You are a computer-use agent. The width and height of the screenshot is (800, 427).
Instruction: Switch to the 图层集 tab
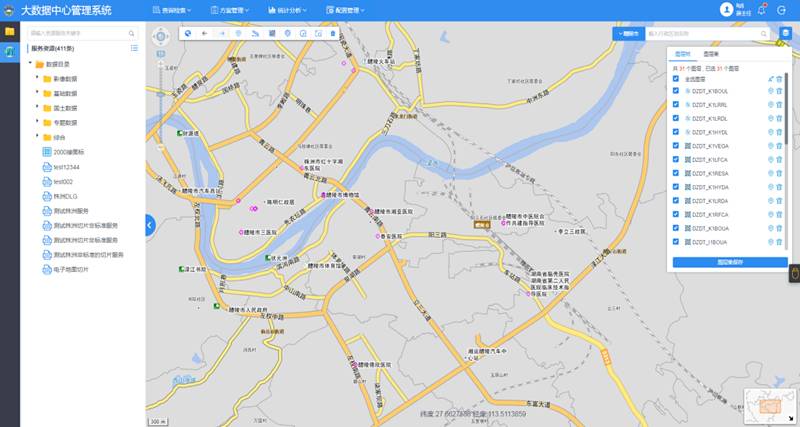pos(711,53)
